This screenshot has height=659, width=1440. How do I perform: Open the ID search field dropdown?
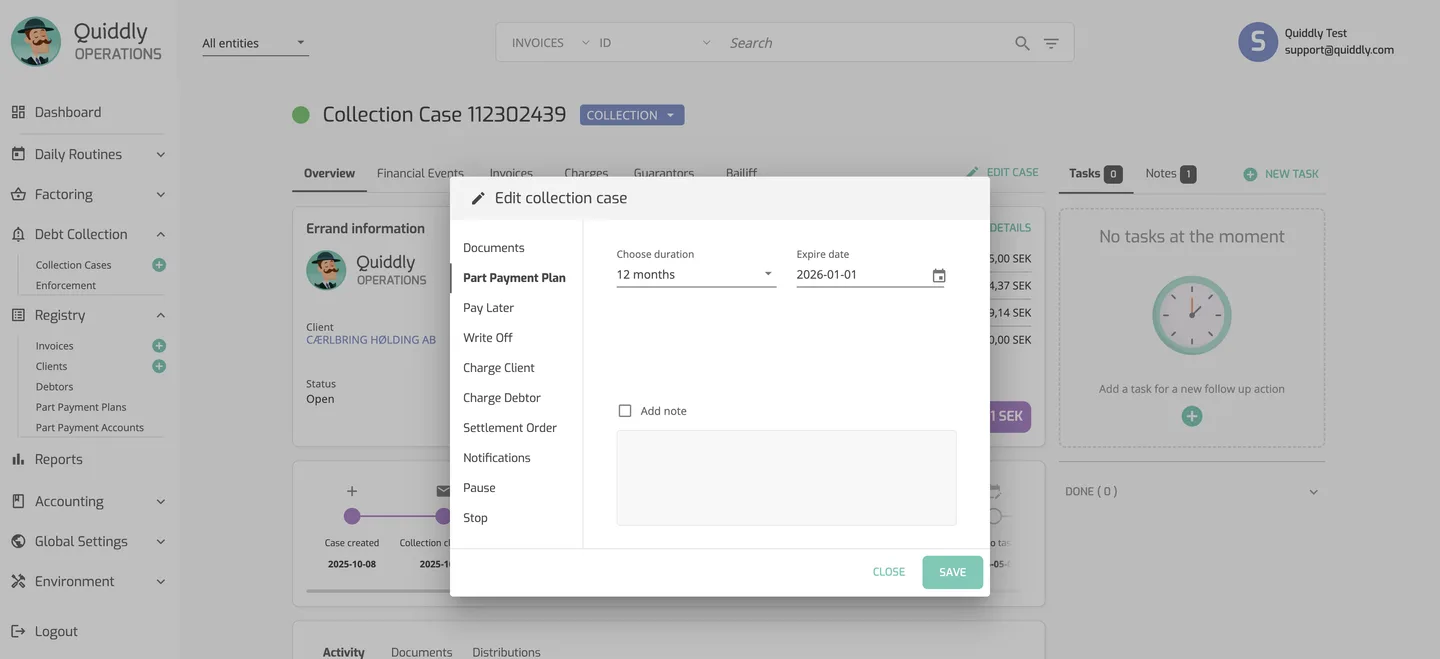click(655, 43)
